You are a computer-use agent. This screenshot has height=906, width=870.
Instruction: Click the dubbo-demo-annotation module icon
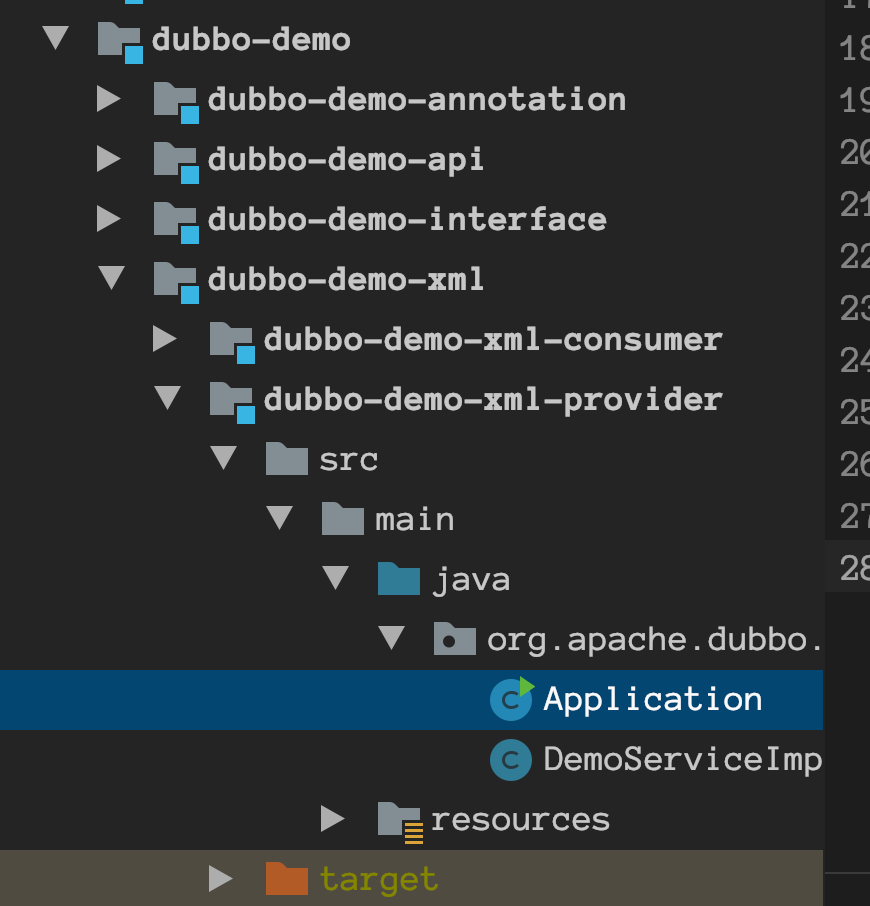coord(176,100)
